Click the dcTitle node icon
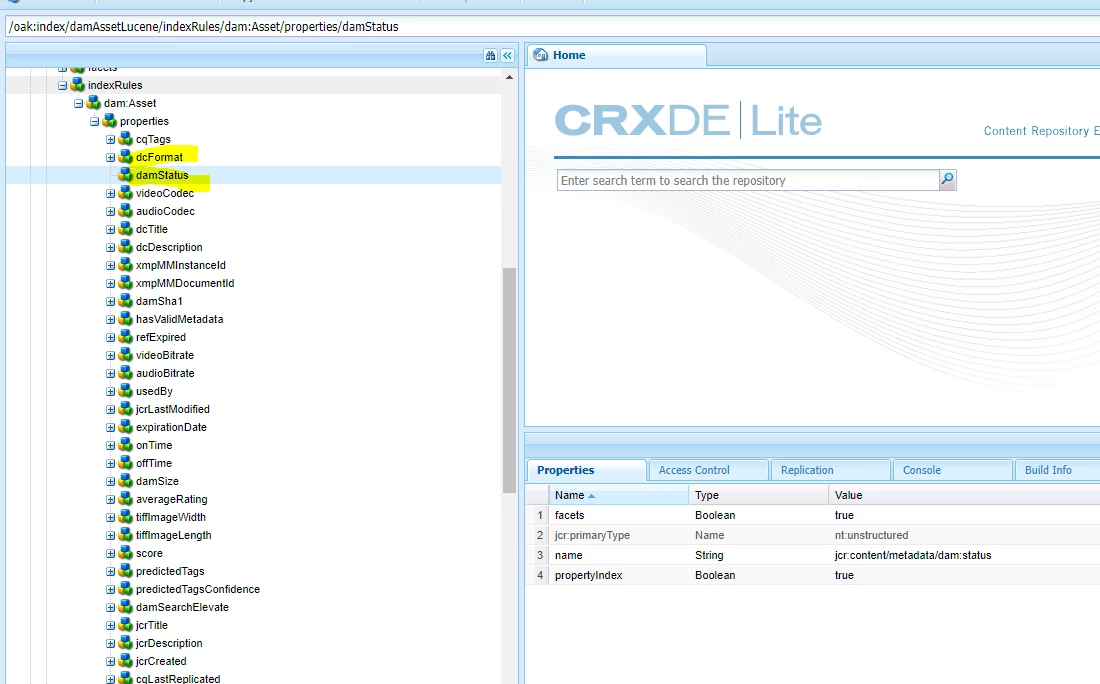Viewport: 1100px width, 684px height. (126, 229)
